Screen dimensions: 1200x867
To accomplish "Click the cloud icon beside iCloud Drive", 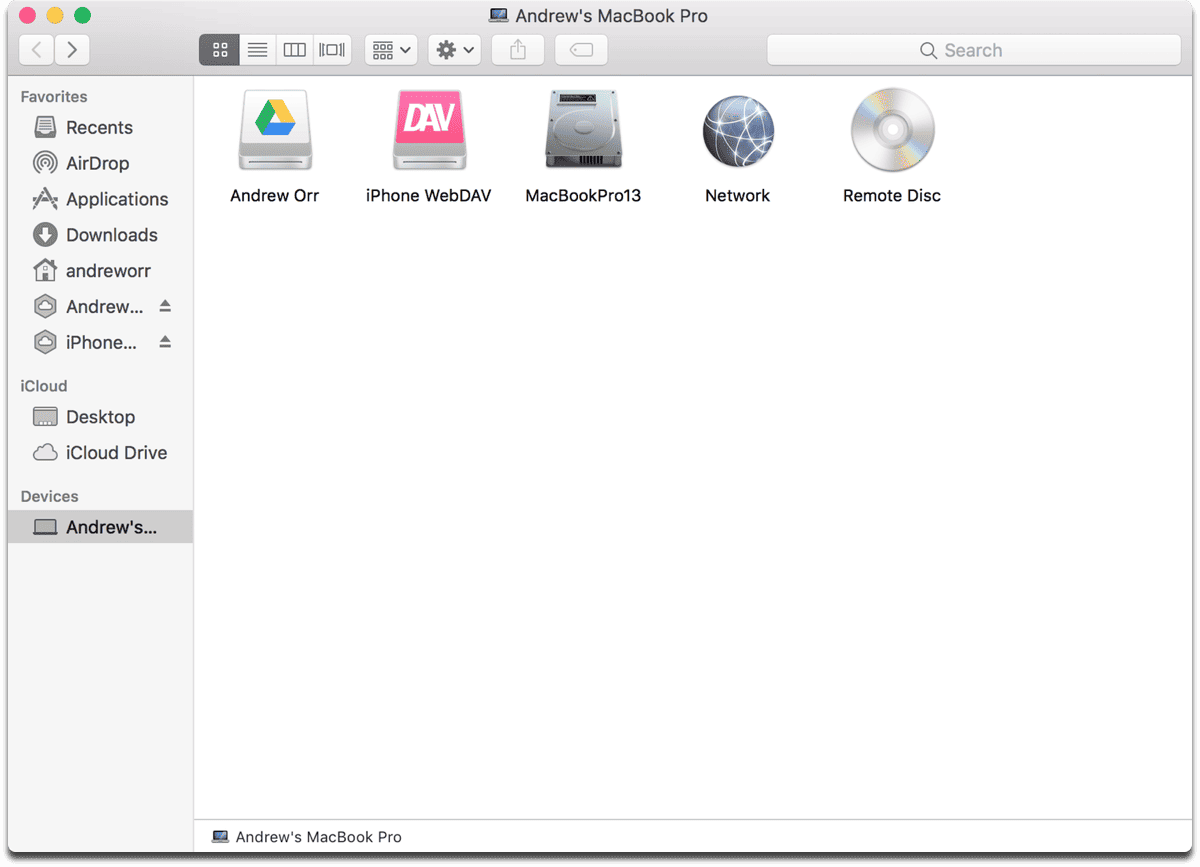I will tap(45, 453).
